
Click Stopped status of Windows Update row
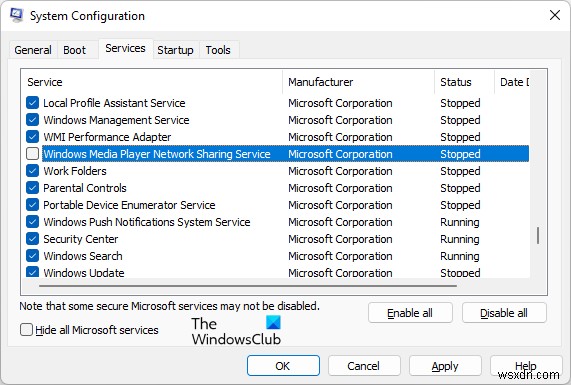pos(460,272)
